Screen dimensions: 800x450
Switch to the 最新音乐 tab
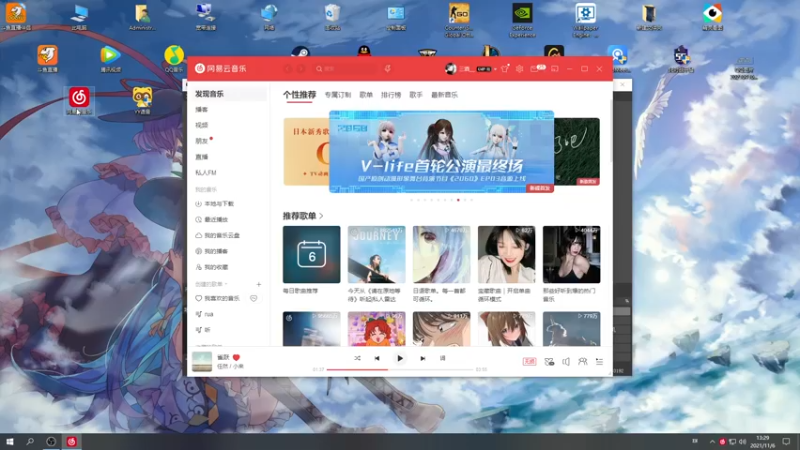[444, 95]
